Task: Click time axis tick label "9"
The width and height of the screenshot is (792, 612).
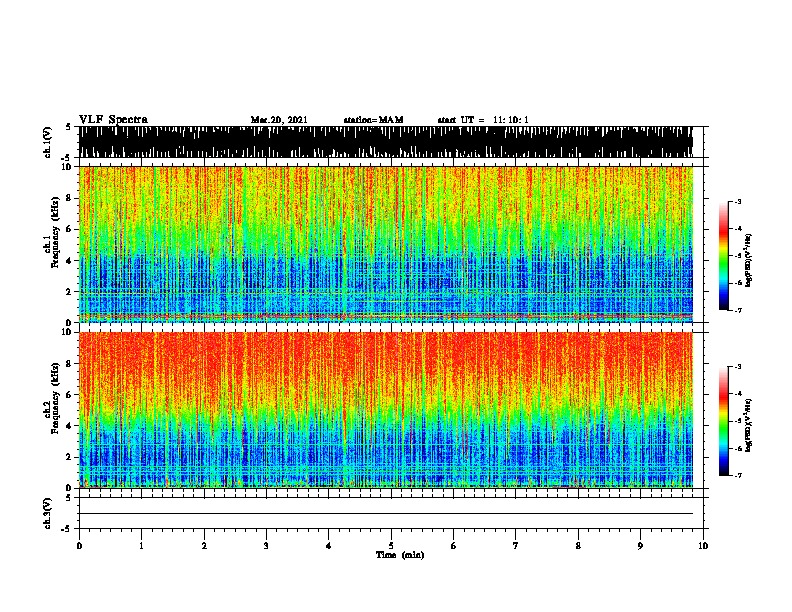Action: [640, 546]
